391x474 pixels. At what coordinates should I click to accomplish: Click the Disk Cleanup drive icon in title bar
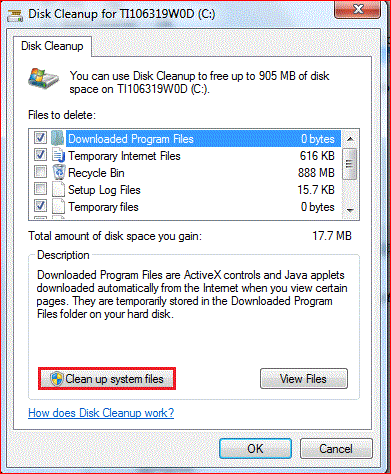click(15, 15)
